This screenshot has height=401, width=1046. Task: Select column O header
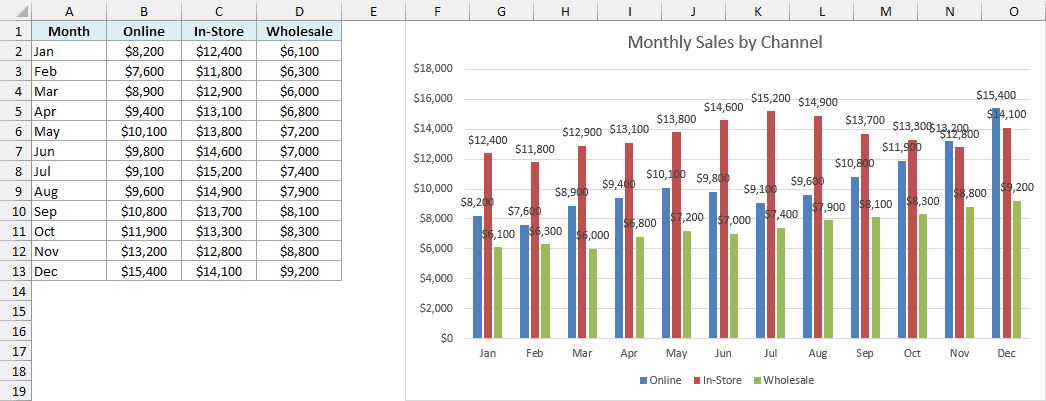point(1014,11)
